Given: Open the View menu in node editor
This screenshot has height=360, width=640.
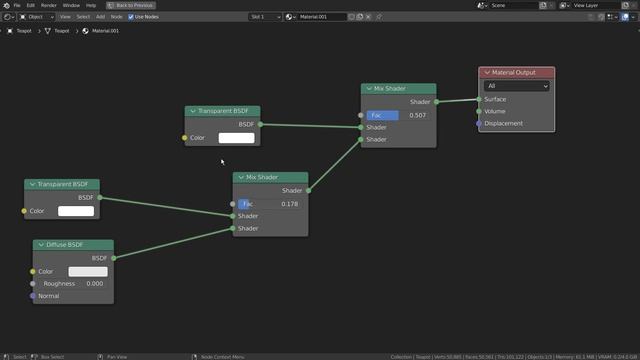Looking at the screenshot, I should click(x=65, y=17).
